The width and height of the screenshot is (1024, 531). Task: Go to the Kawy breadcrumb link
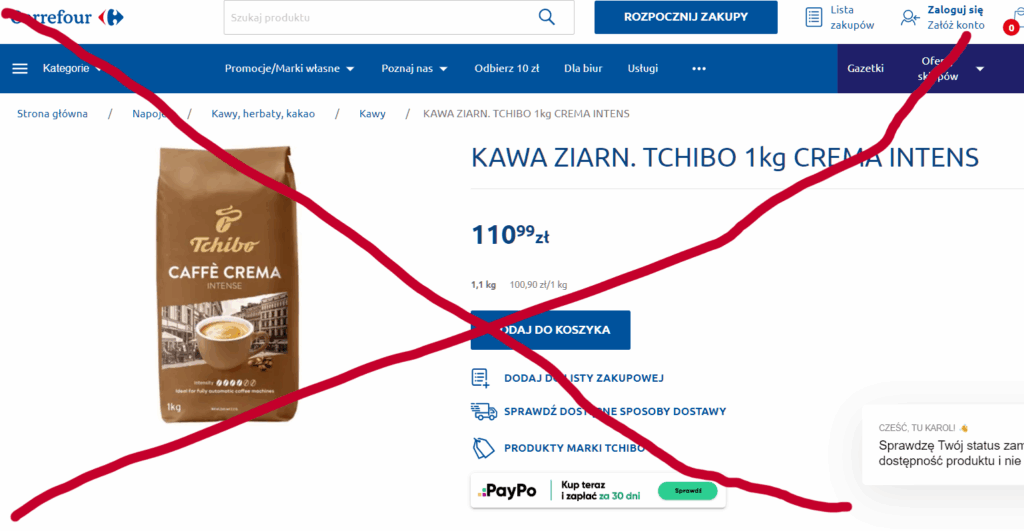click(372, 114)
